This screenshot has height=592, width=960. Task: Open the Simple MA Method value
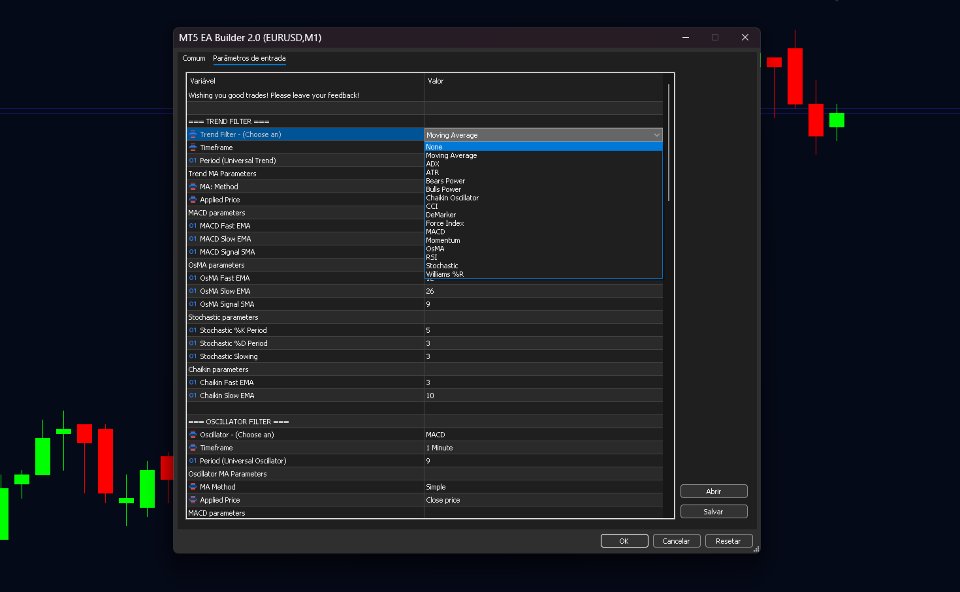point(543,487)
